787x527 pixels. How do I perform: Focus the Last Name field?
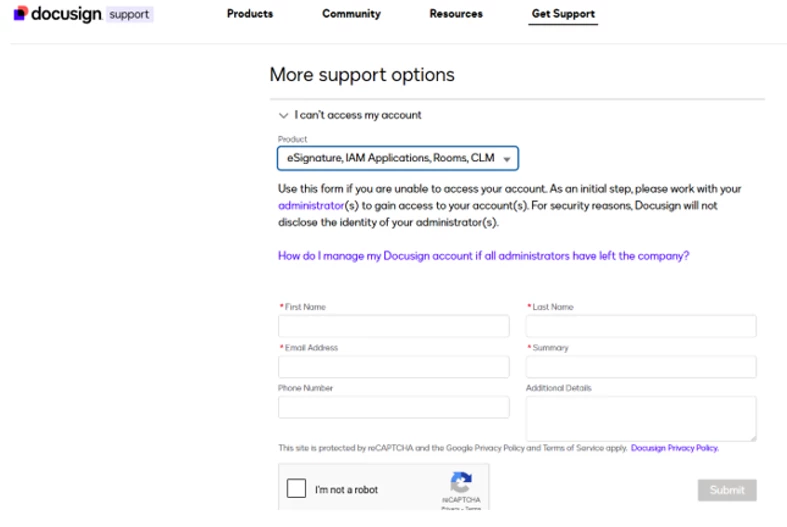pos(641,326)
